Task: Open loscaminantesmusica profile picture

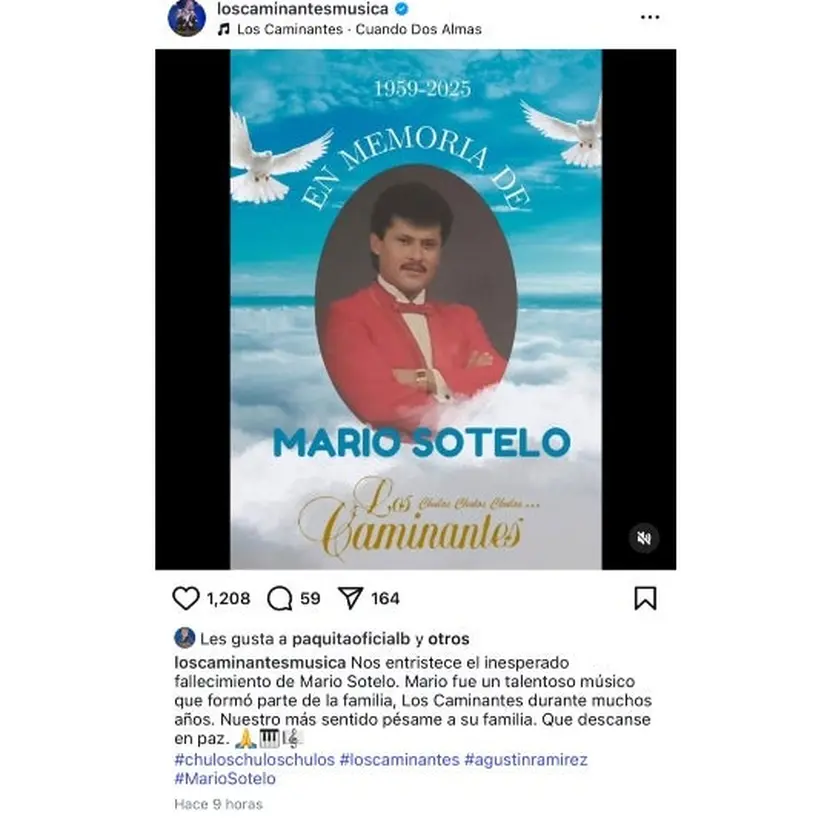Action: (186, 17)
